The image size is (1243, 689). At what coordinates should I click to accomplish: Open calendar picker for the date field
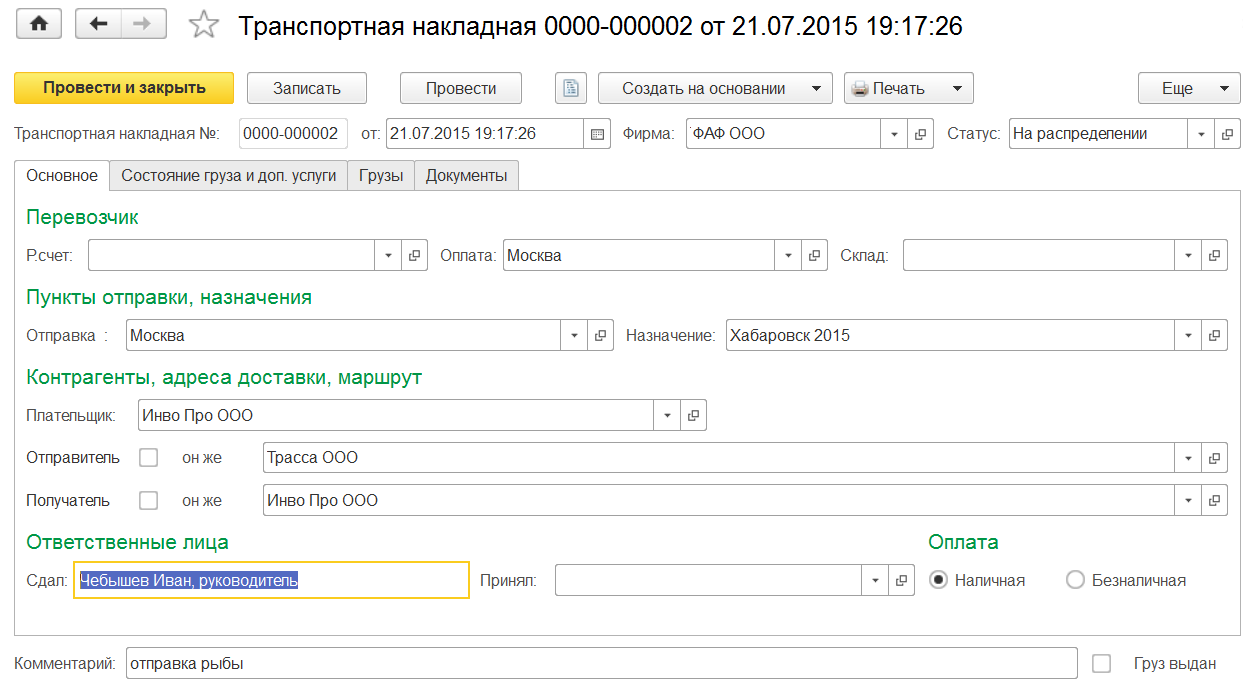597,133
